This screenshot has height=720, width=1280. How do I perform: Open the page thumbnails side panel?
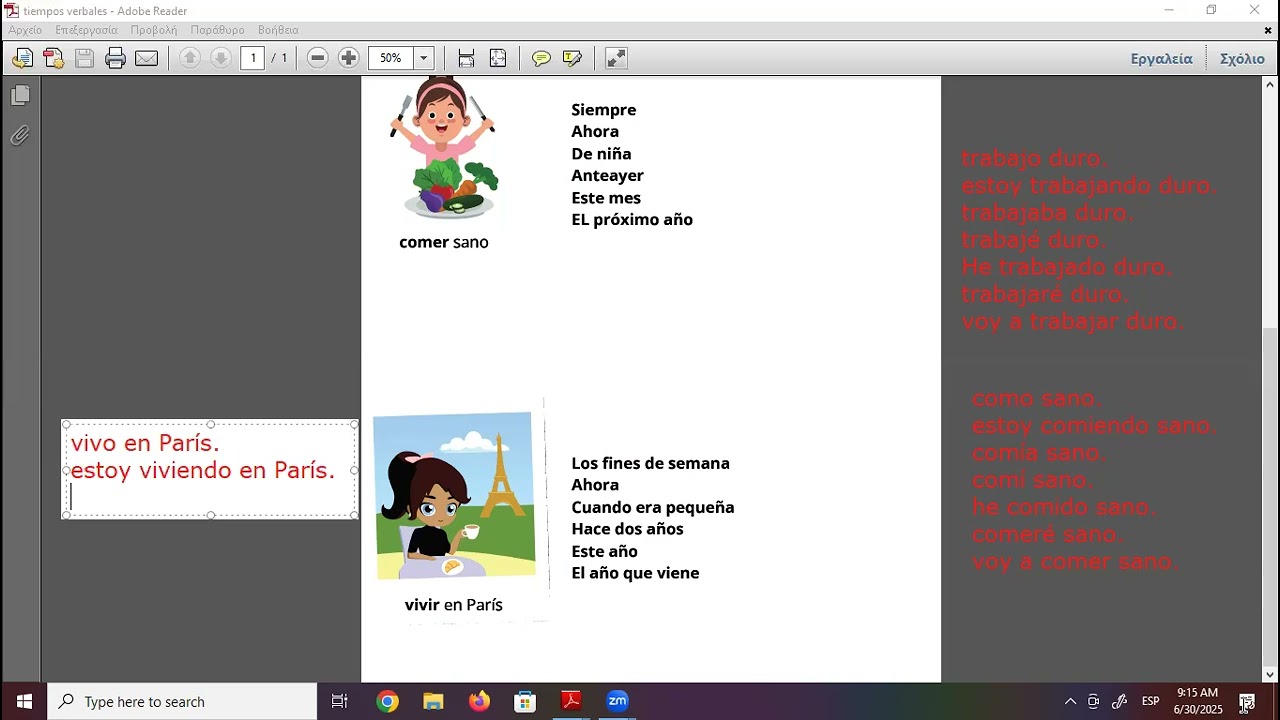coord(20,95)
